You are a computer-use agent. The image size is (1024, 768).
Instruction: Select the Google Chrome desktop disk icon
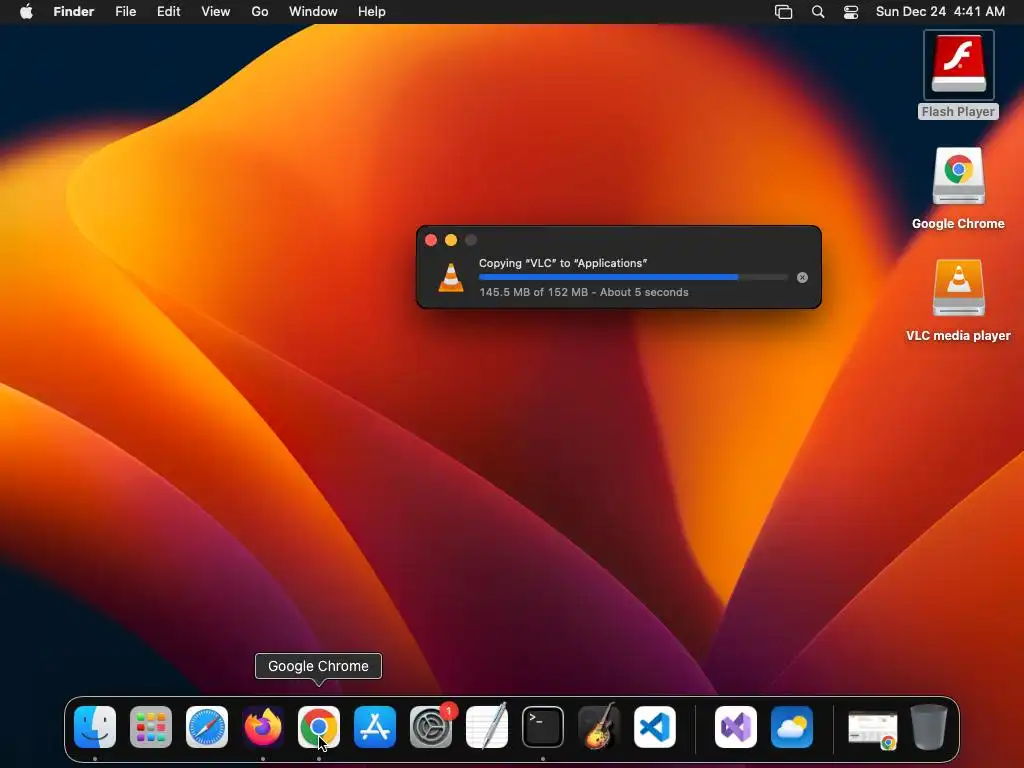pos(959,176)
